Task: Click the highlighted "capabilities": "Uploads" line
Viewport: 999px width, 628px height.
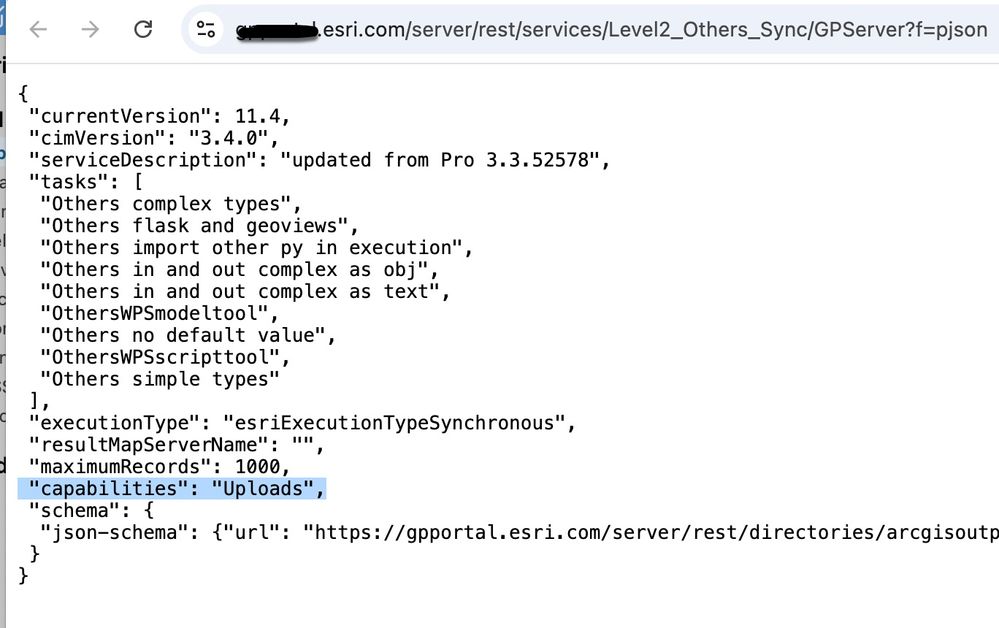Action: point(176,489)
